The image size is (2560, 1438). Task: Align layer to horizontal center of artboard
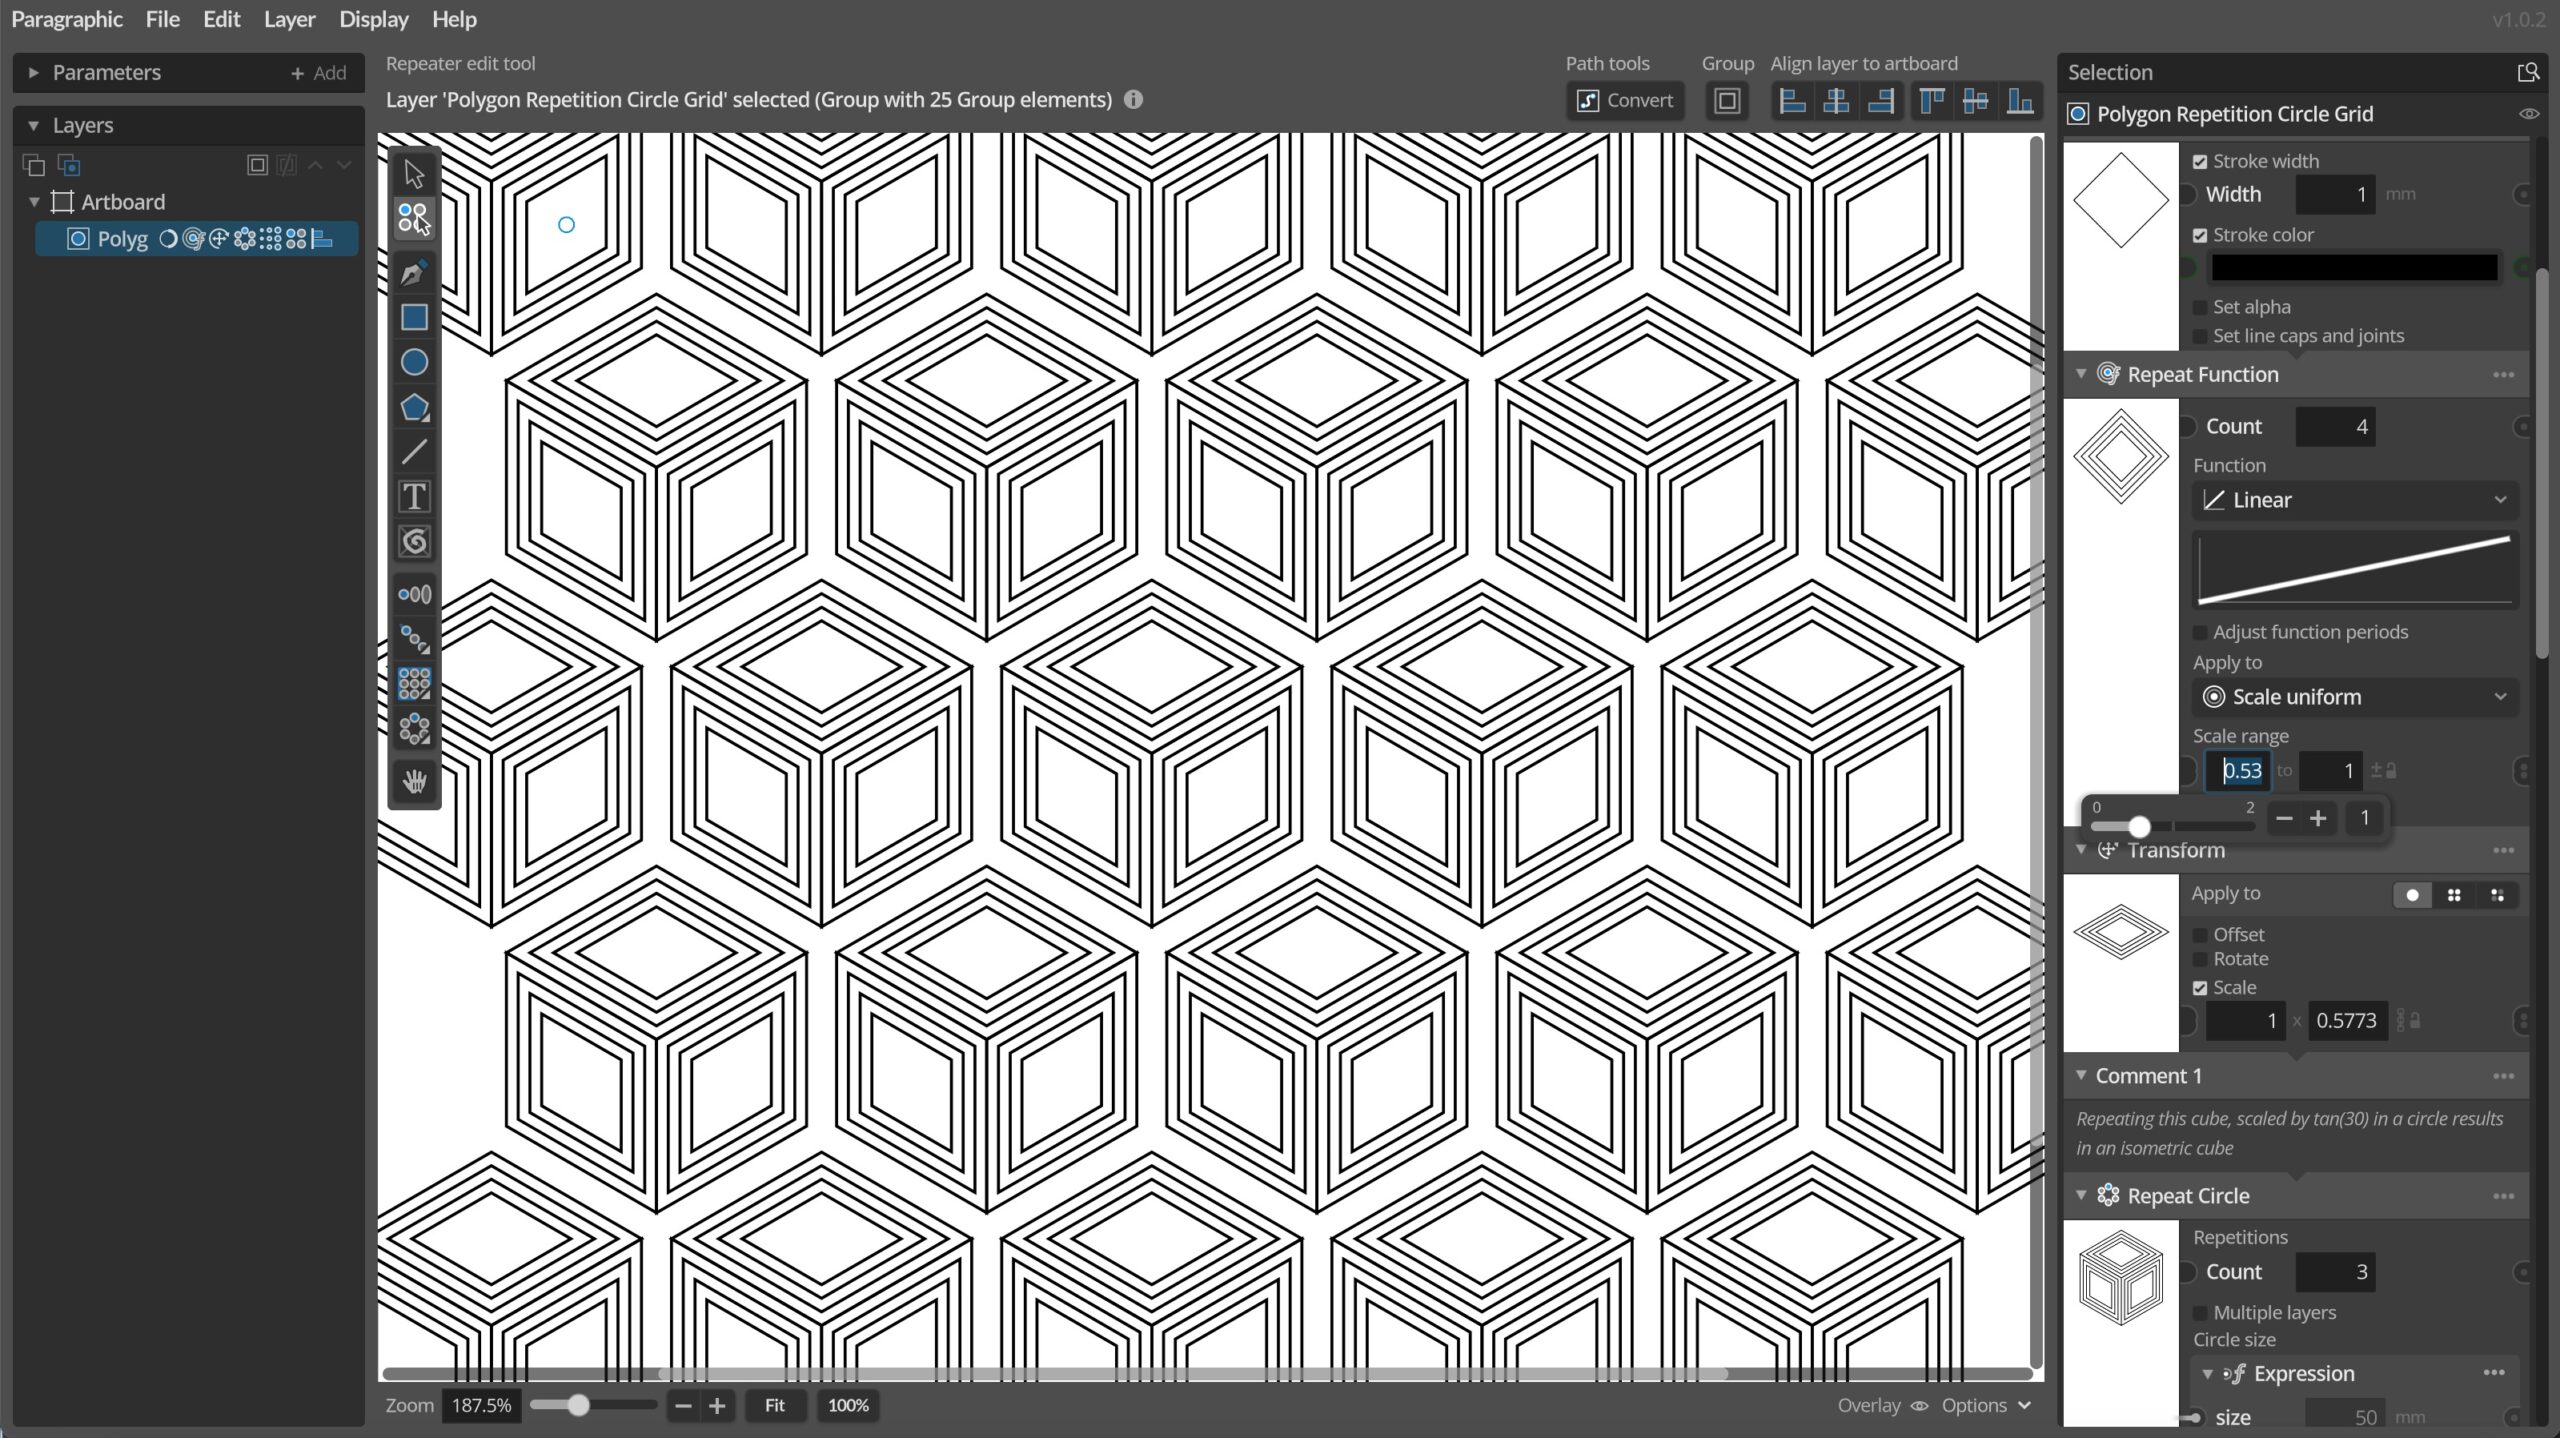pyautogui.click(x=1836, y=101)
